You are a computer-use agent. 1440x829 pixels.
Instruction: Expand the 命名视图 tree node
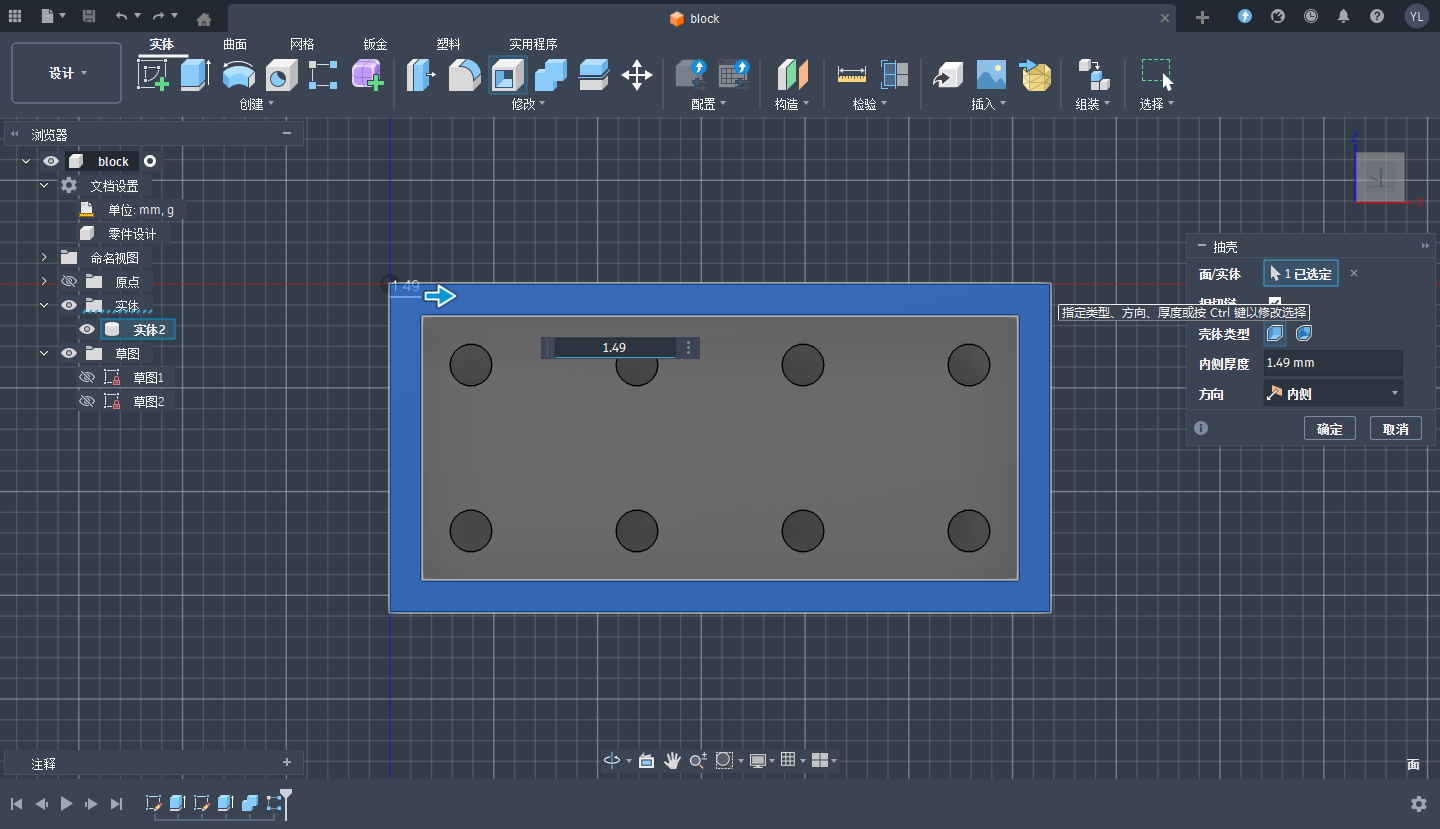(44, 257)
